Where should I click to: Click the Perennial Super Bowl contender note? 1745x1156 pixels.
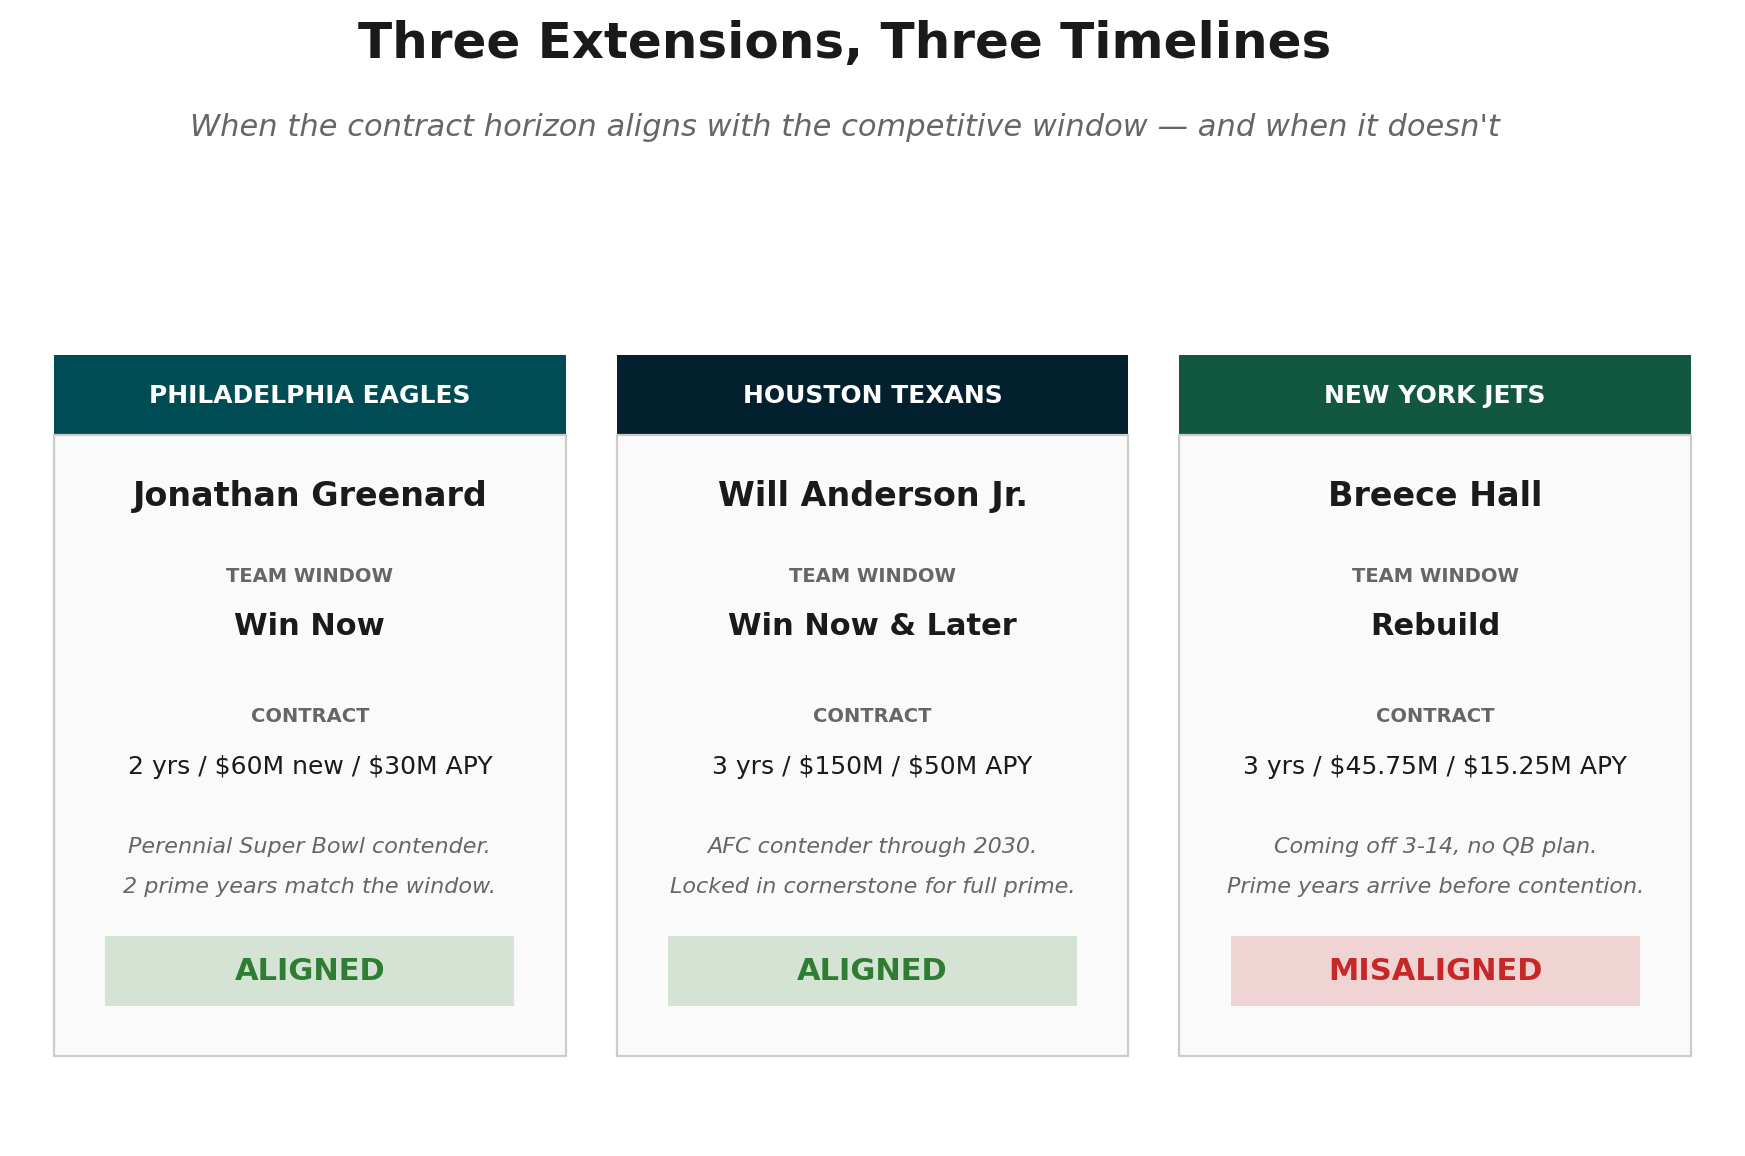click(x=310, y=847)
